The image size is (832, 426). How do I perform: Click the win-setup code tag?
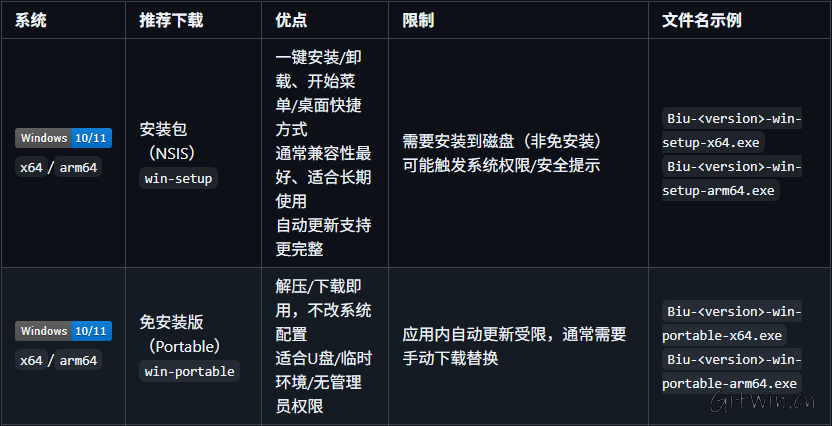(x=177, y=179)
